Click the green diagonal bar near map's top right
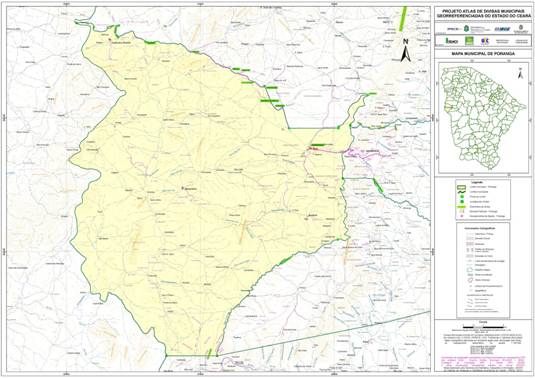This screenshot has height=378, width=535. click(403, 19)
